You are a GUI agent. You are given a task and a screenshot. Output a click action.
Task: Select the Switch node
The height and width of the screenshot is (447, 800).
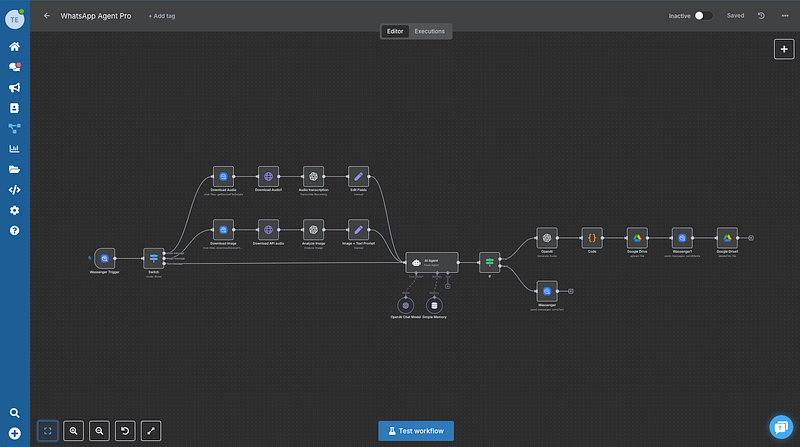[153, 259]
